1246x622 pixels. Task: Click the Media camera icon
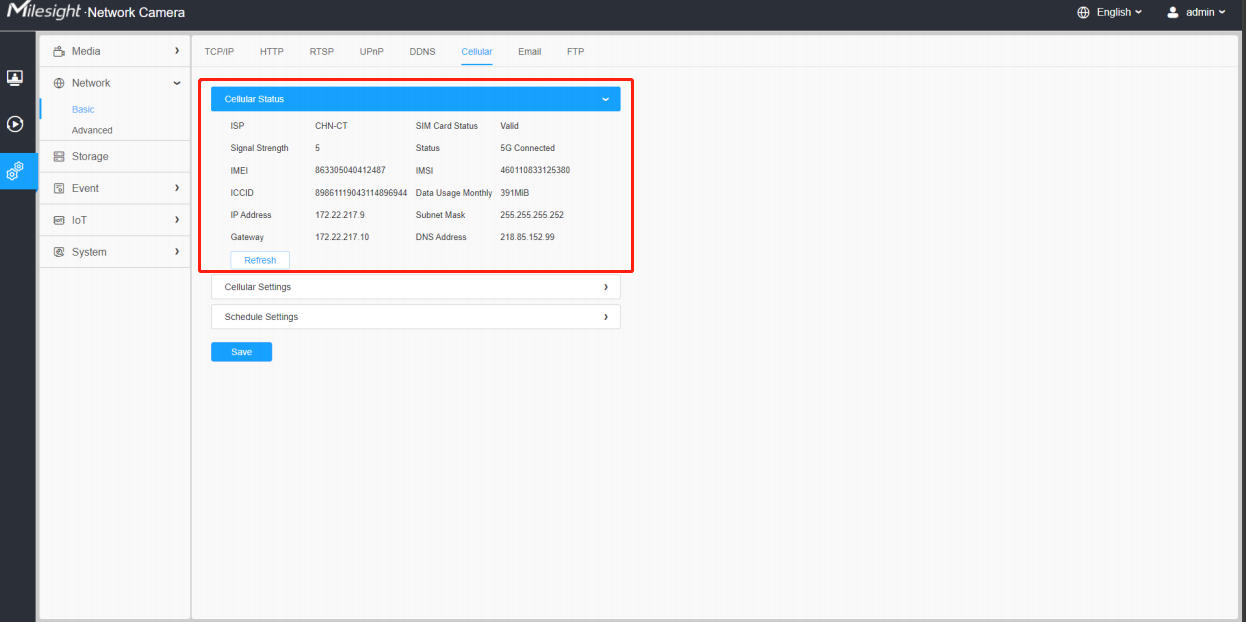59,51
